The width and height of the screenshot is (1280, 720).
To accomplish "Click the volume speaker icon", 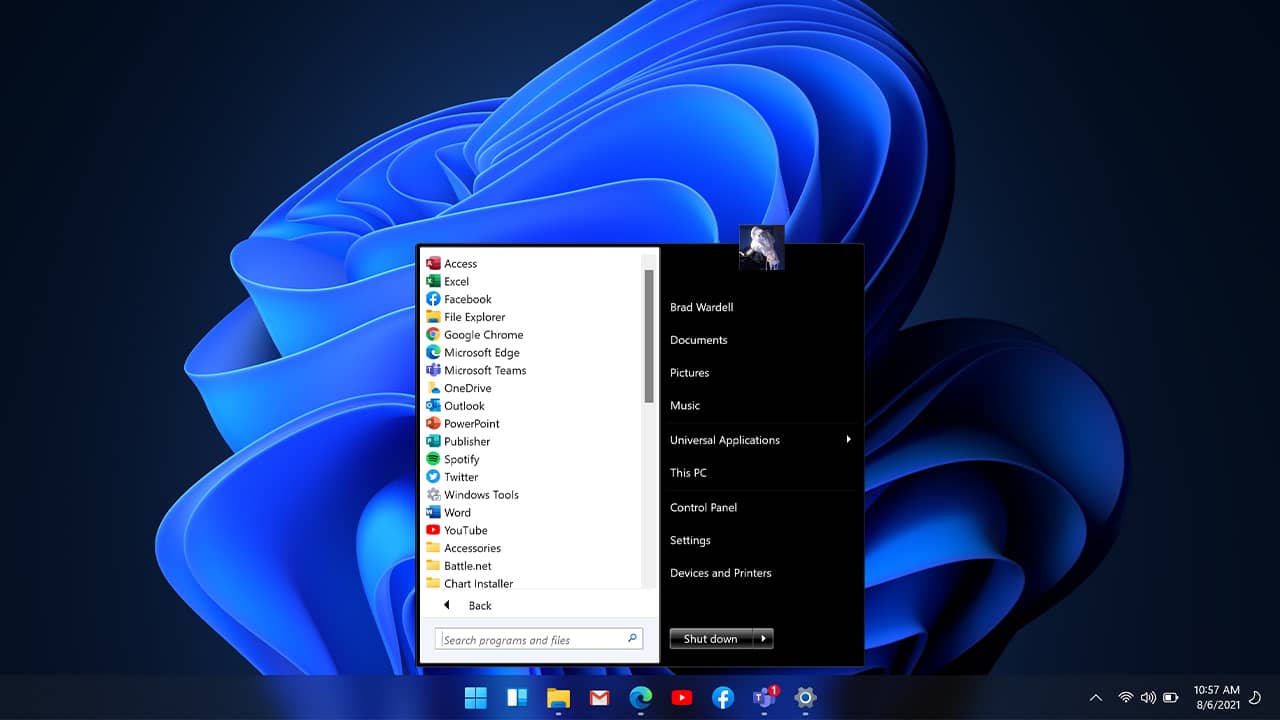I will point(1148,697).
